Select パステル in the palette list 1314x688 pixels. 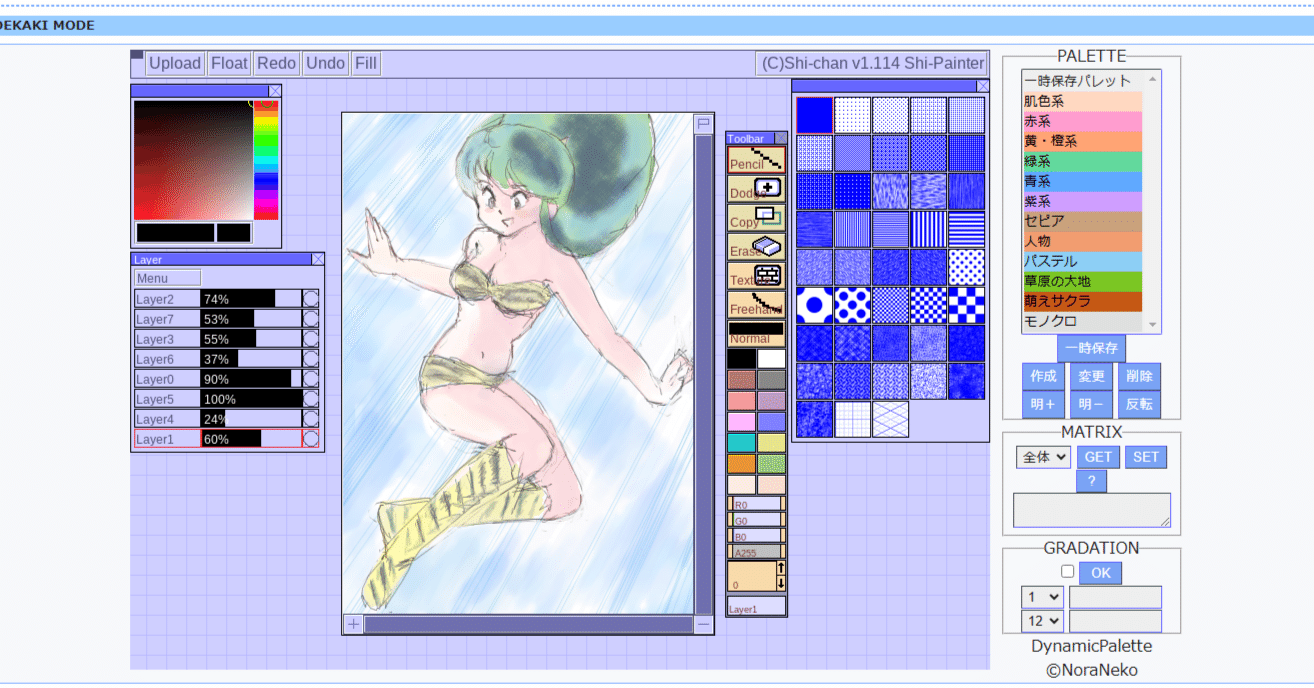click(x=1082, y=261)
